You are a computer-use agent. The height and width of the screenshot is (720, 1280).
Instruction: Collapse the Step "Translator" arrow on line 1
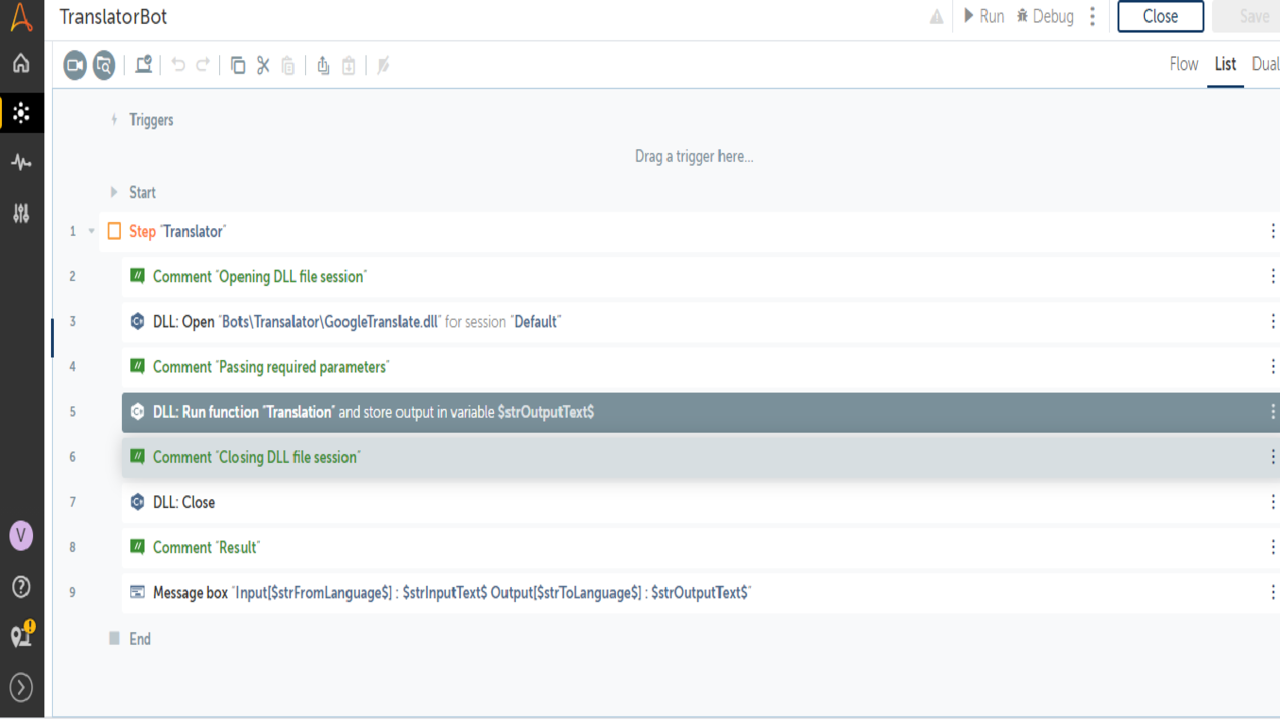[92, 232]
